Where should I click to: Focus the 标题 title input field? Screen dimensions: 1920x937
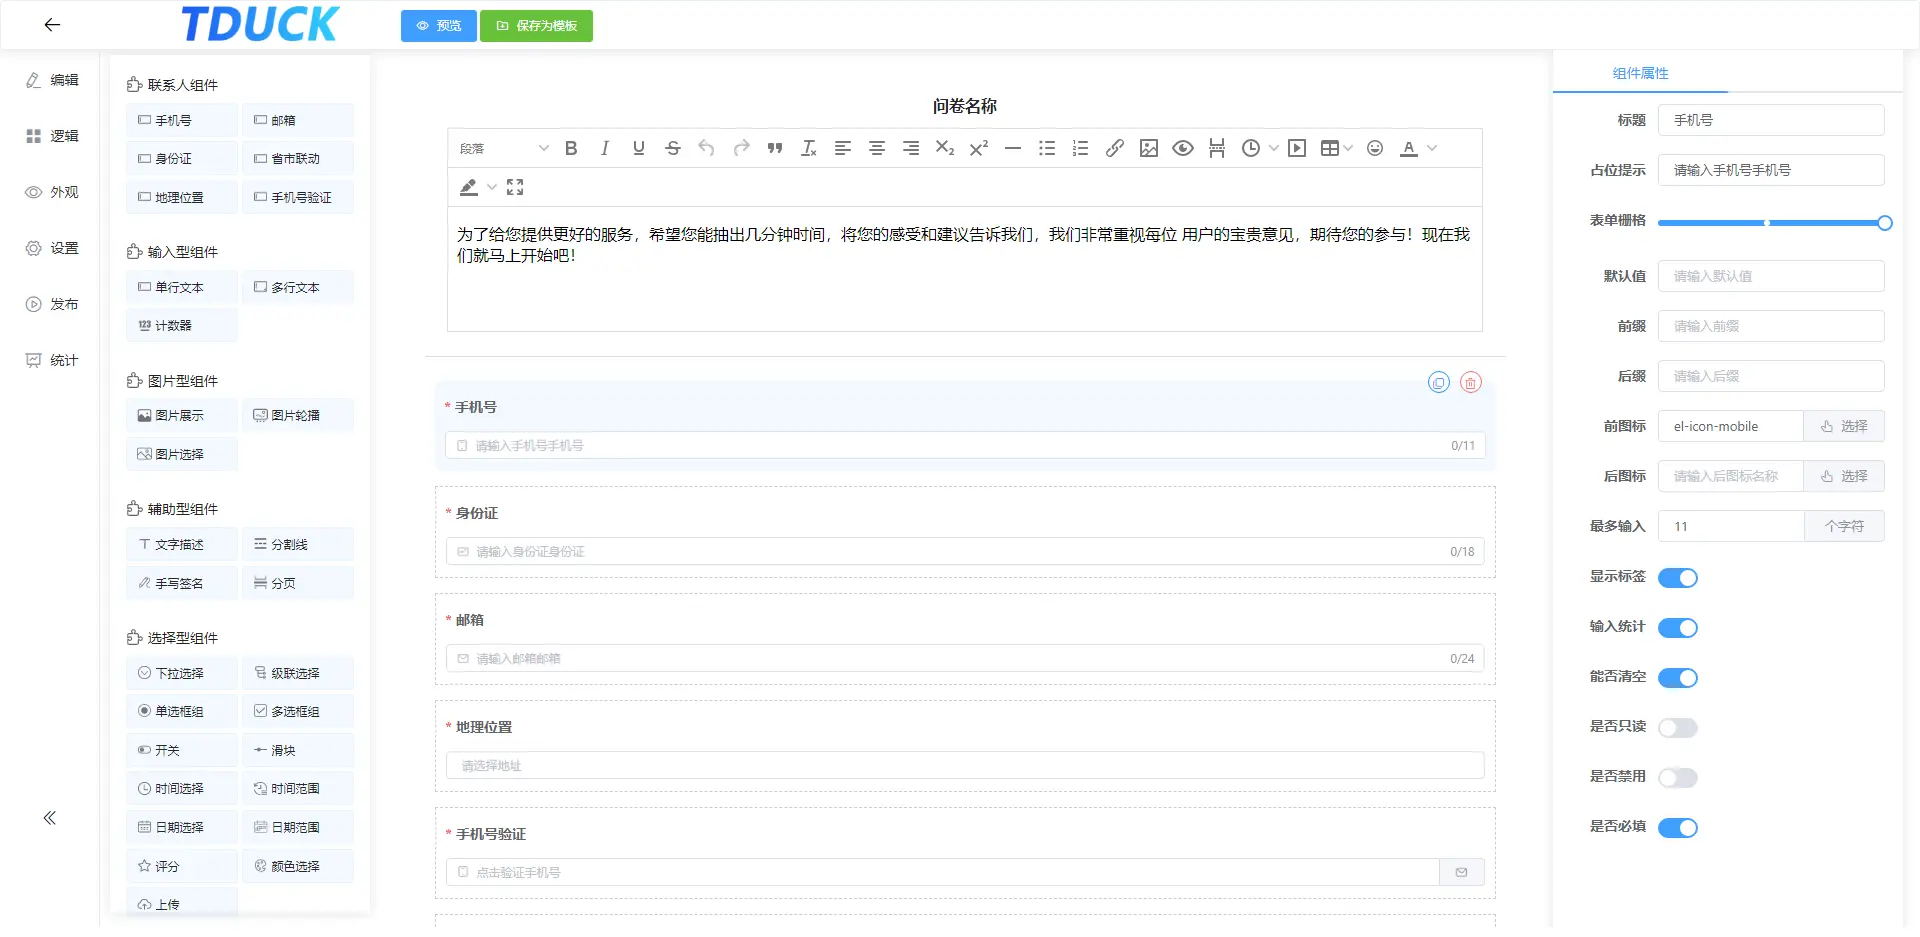(x=1771, y=120)
